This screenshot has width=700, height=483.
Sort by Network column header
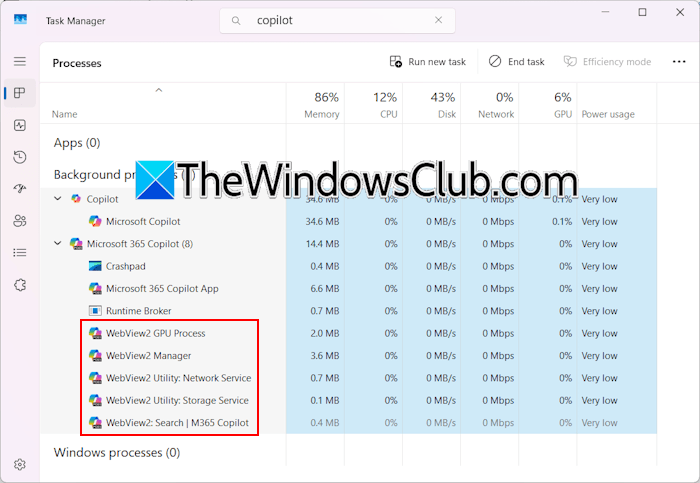coord(490,105)
